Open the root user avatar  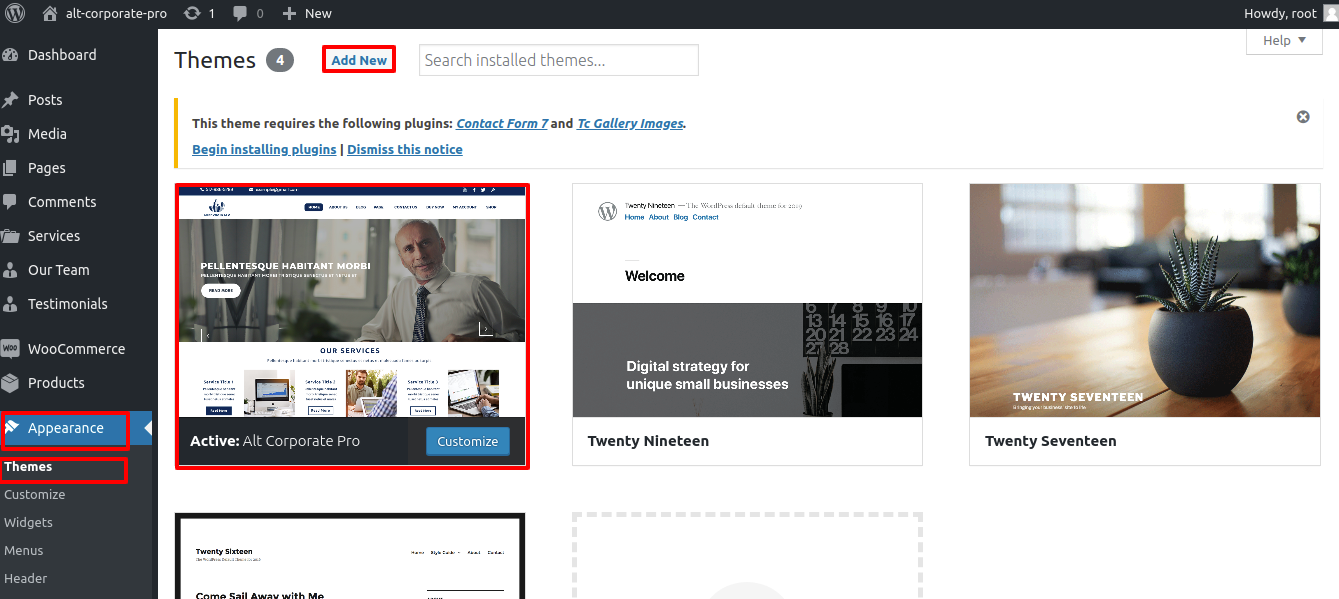(x=1330, y=14)
